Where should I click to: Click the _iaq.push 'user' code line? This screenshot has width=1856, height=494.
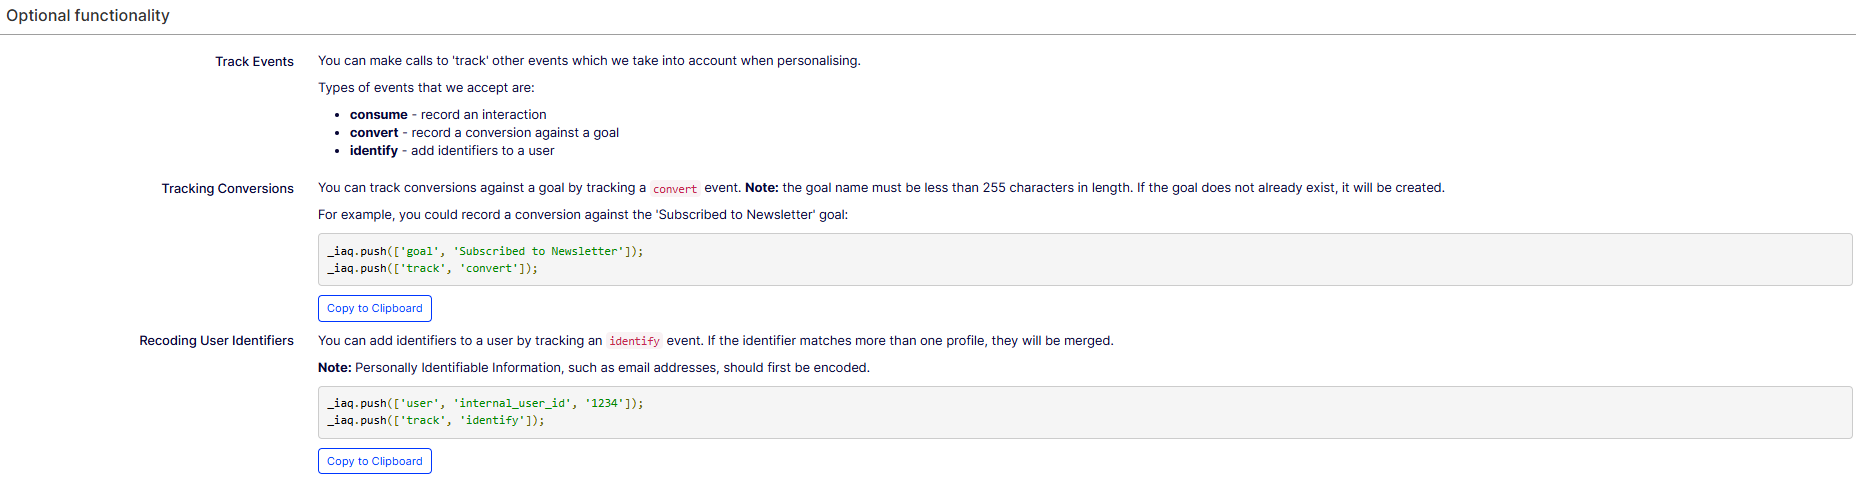485,403
